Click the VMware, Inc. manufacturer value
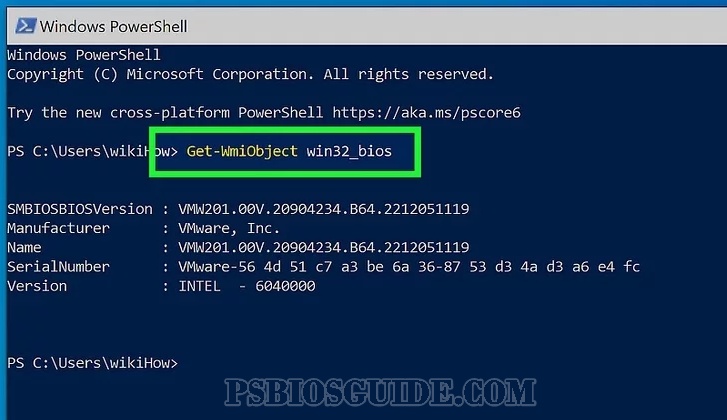Screen dimensions: 727x420 pos(229,228)
